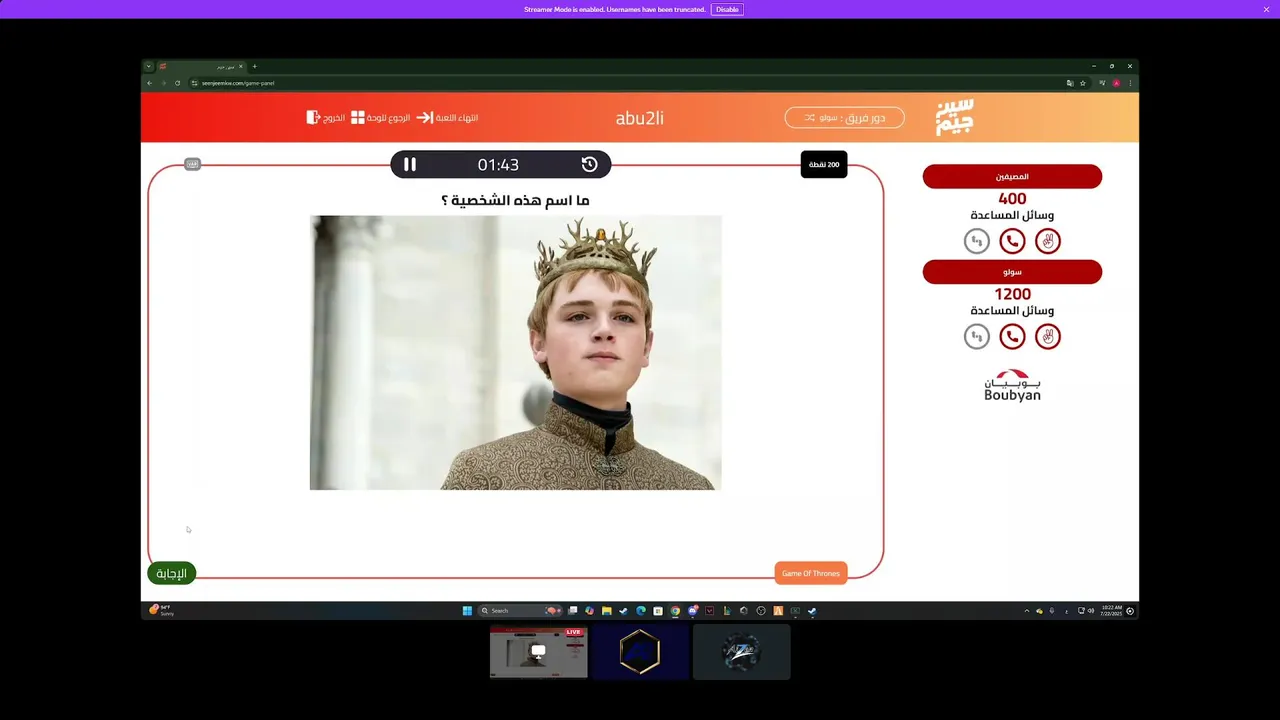
Task: Click the Boubyan sponsor logo
Action: click(x=1012, y=386)
